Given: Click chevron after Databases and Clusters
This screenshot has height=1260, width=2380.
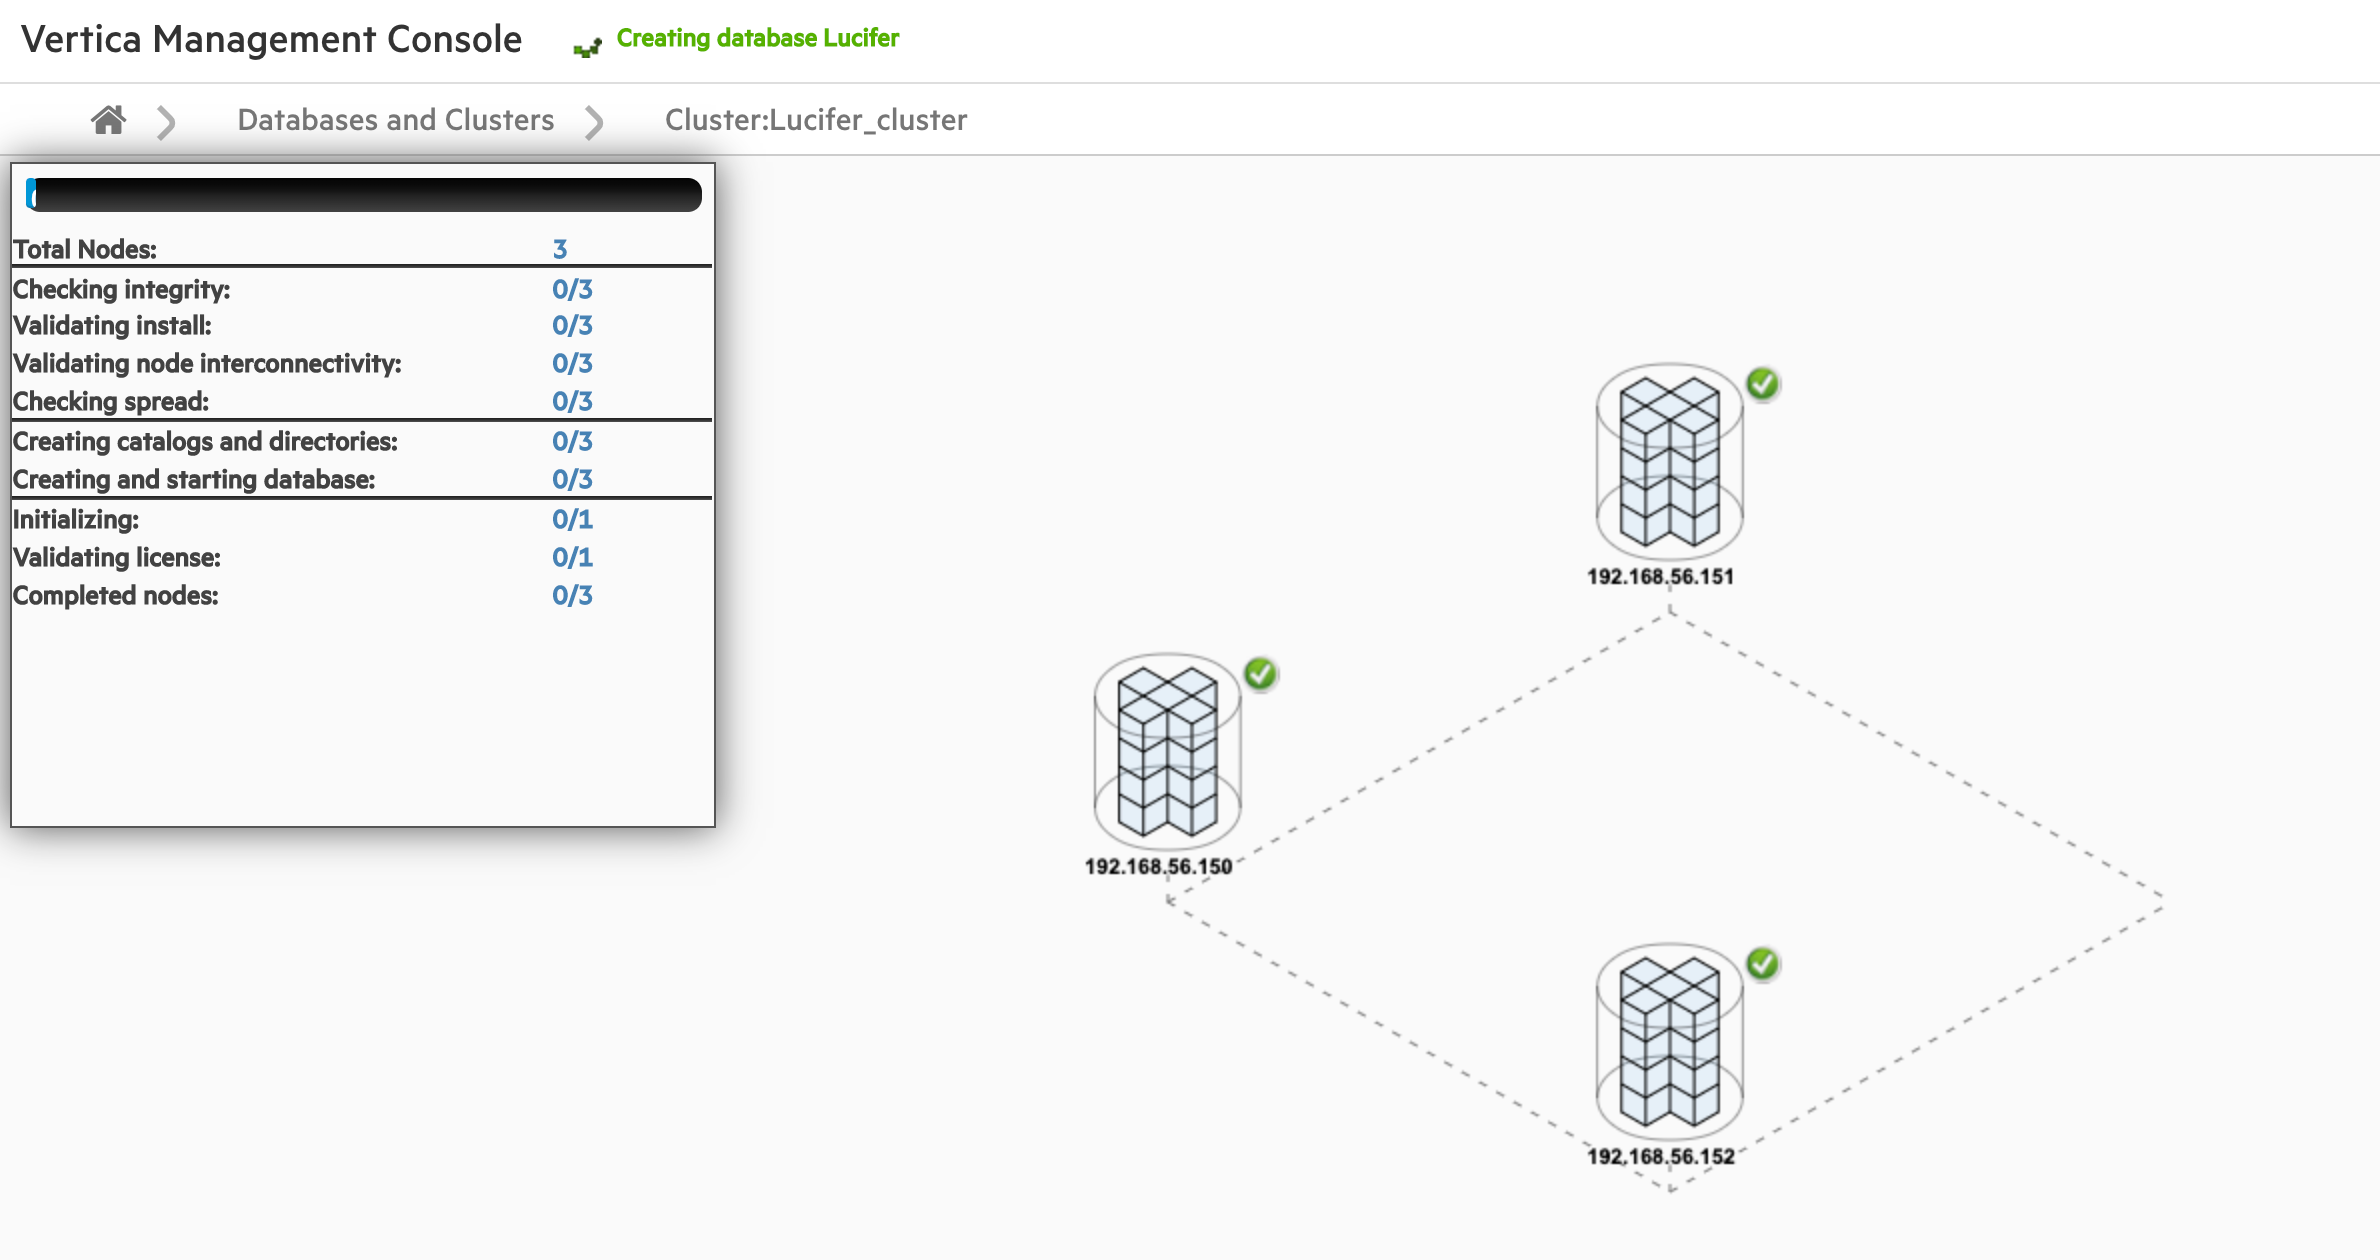Looking at the screenshot, I should pyautogui.click(x=594, y=122).
